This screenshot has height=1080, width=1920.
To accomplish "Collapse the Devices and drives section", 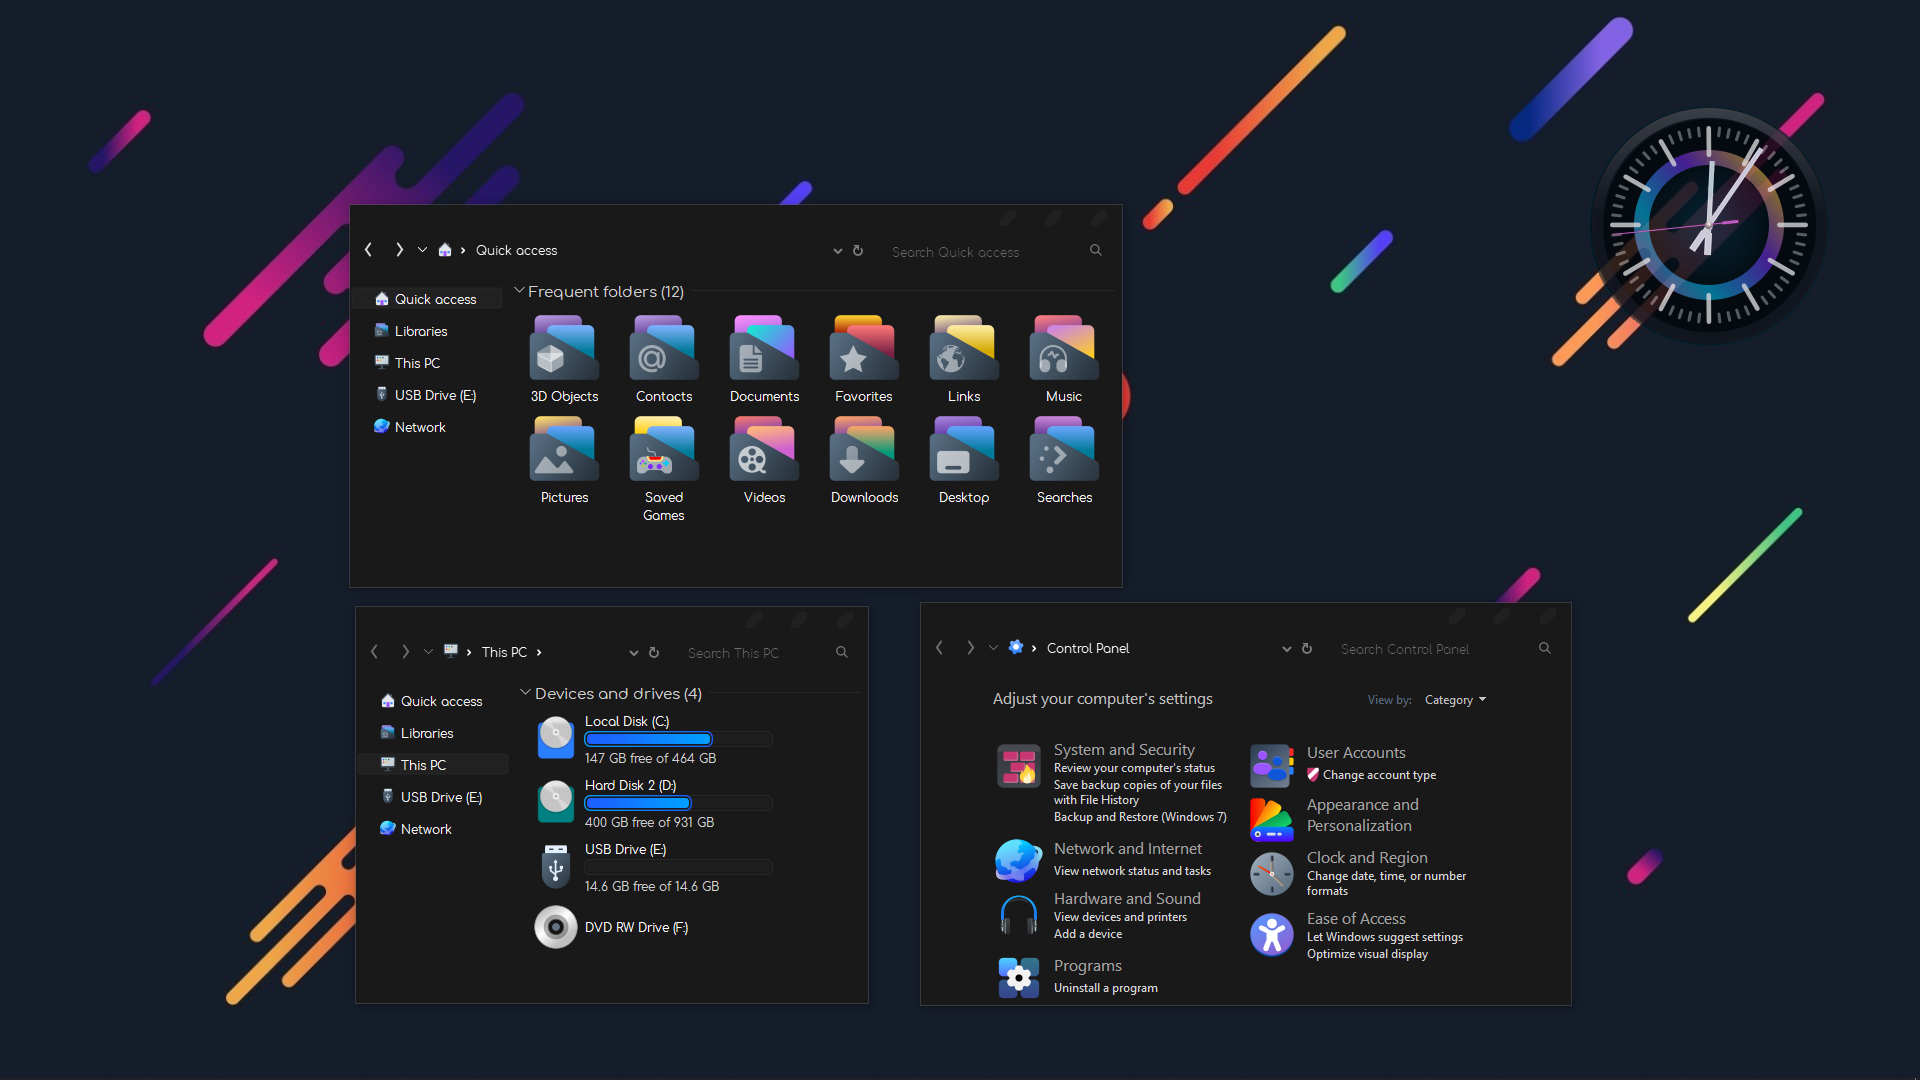I will tap(525, 692).
